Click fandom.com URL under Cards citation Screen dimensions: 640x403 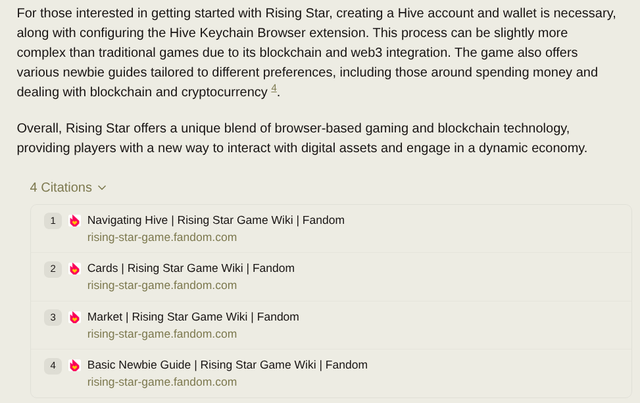(162, 285)
